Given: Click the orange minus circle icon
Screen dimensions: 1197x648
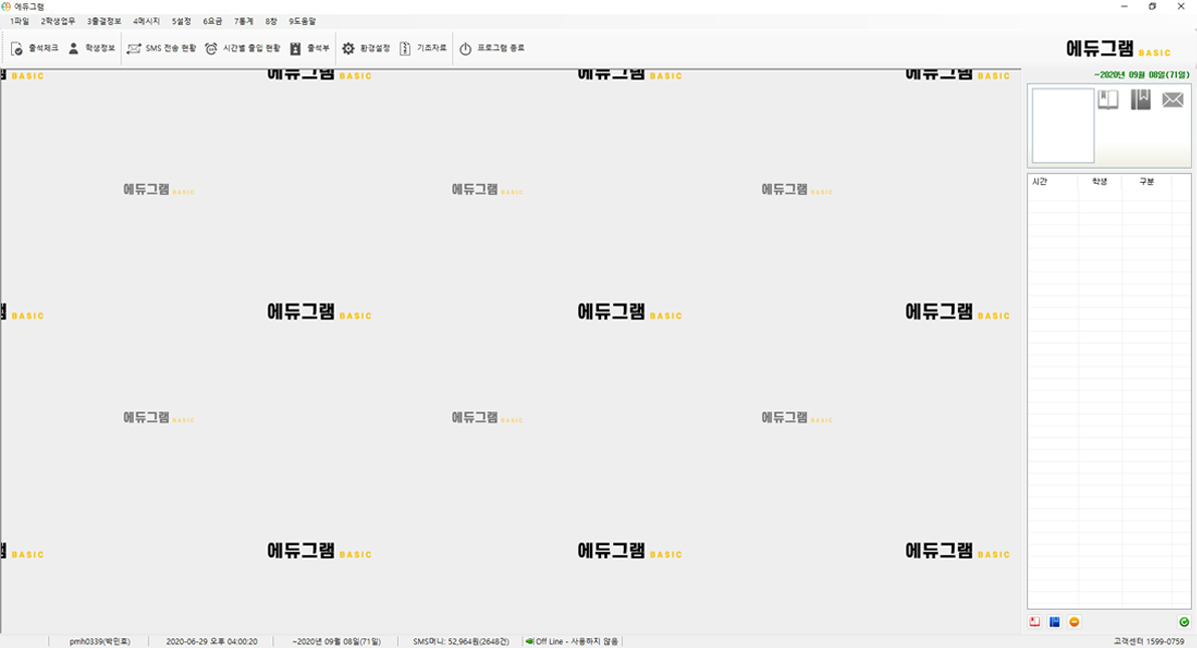Looking at the screenshot, I should (x=1074, y=622).
